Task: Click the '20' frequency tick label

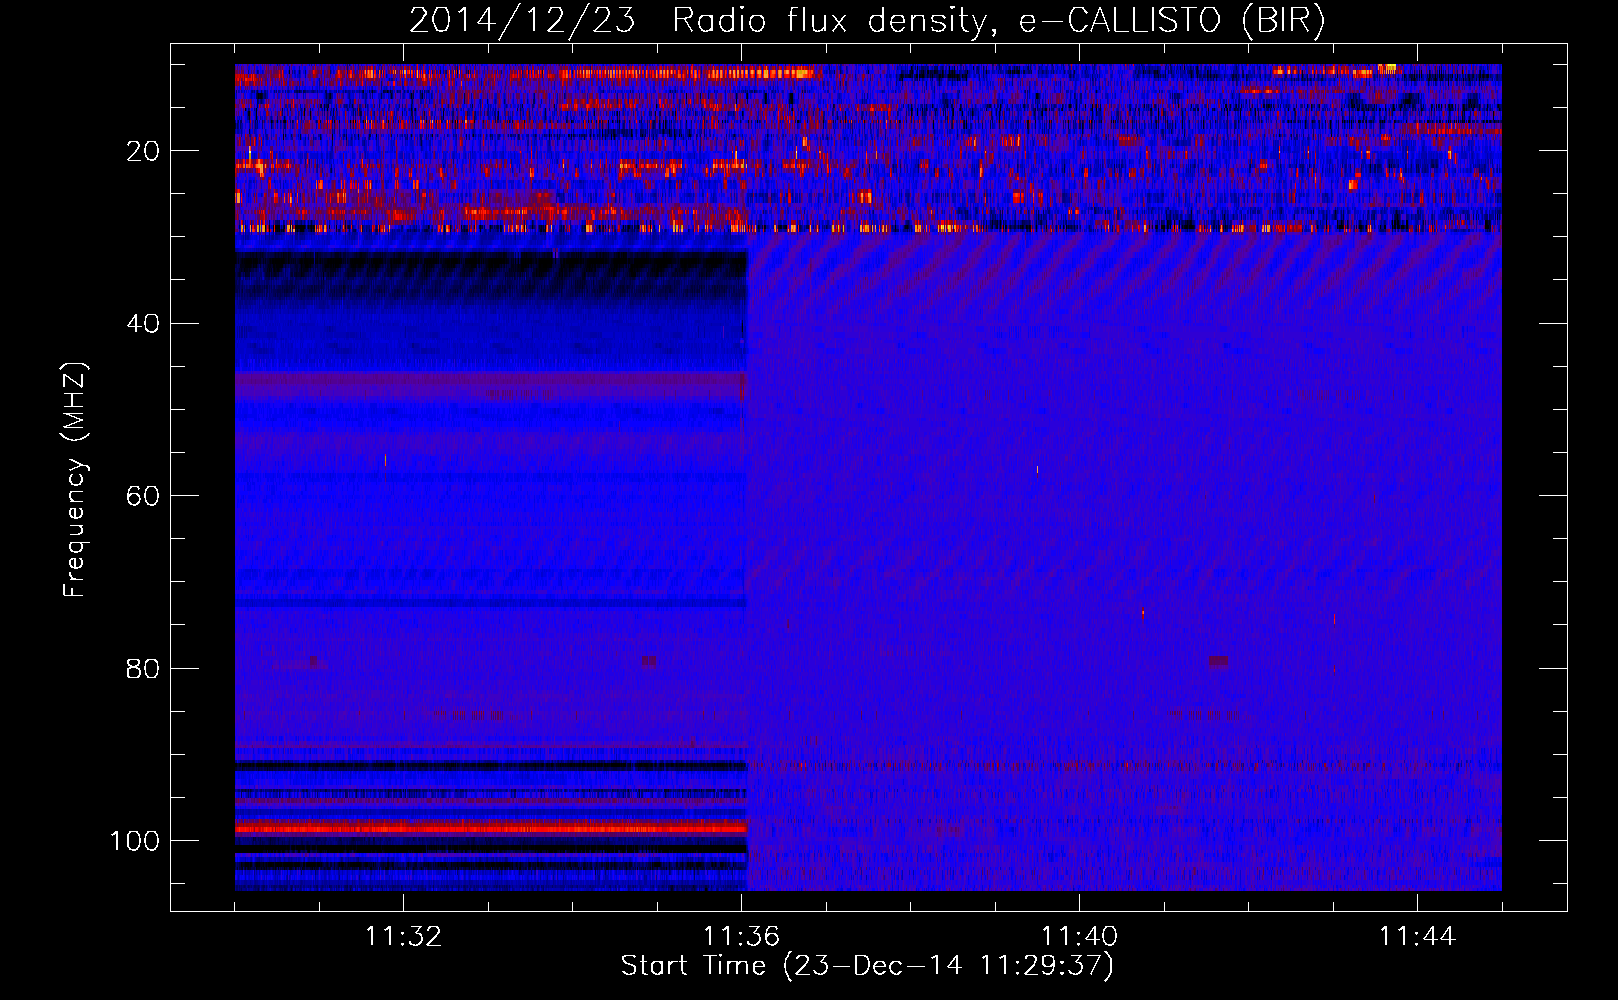Action: point(144,151)
